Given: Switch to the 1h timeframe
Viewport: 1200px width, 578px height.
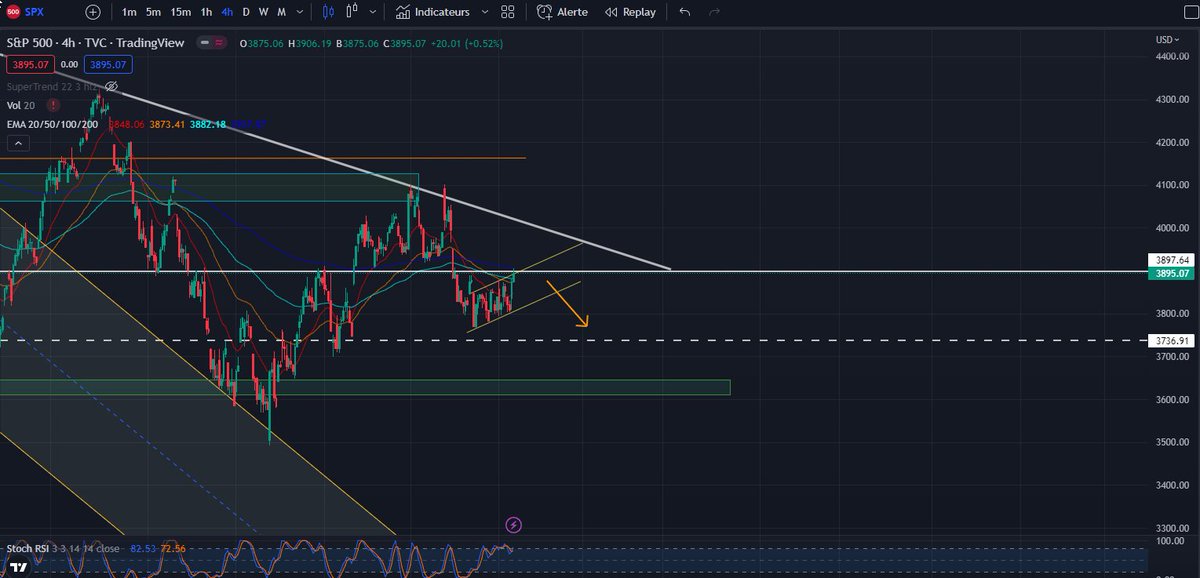Looking at the screenshot, I should point(205,11).
